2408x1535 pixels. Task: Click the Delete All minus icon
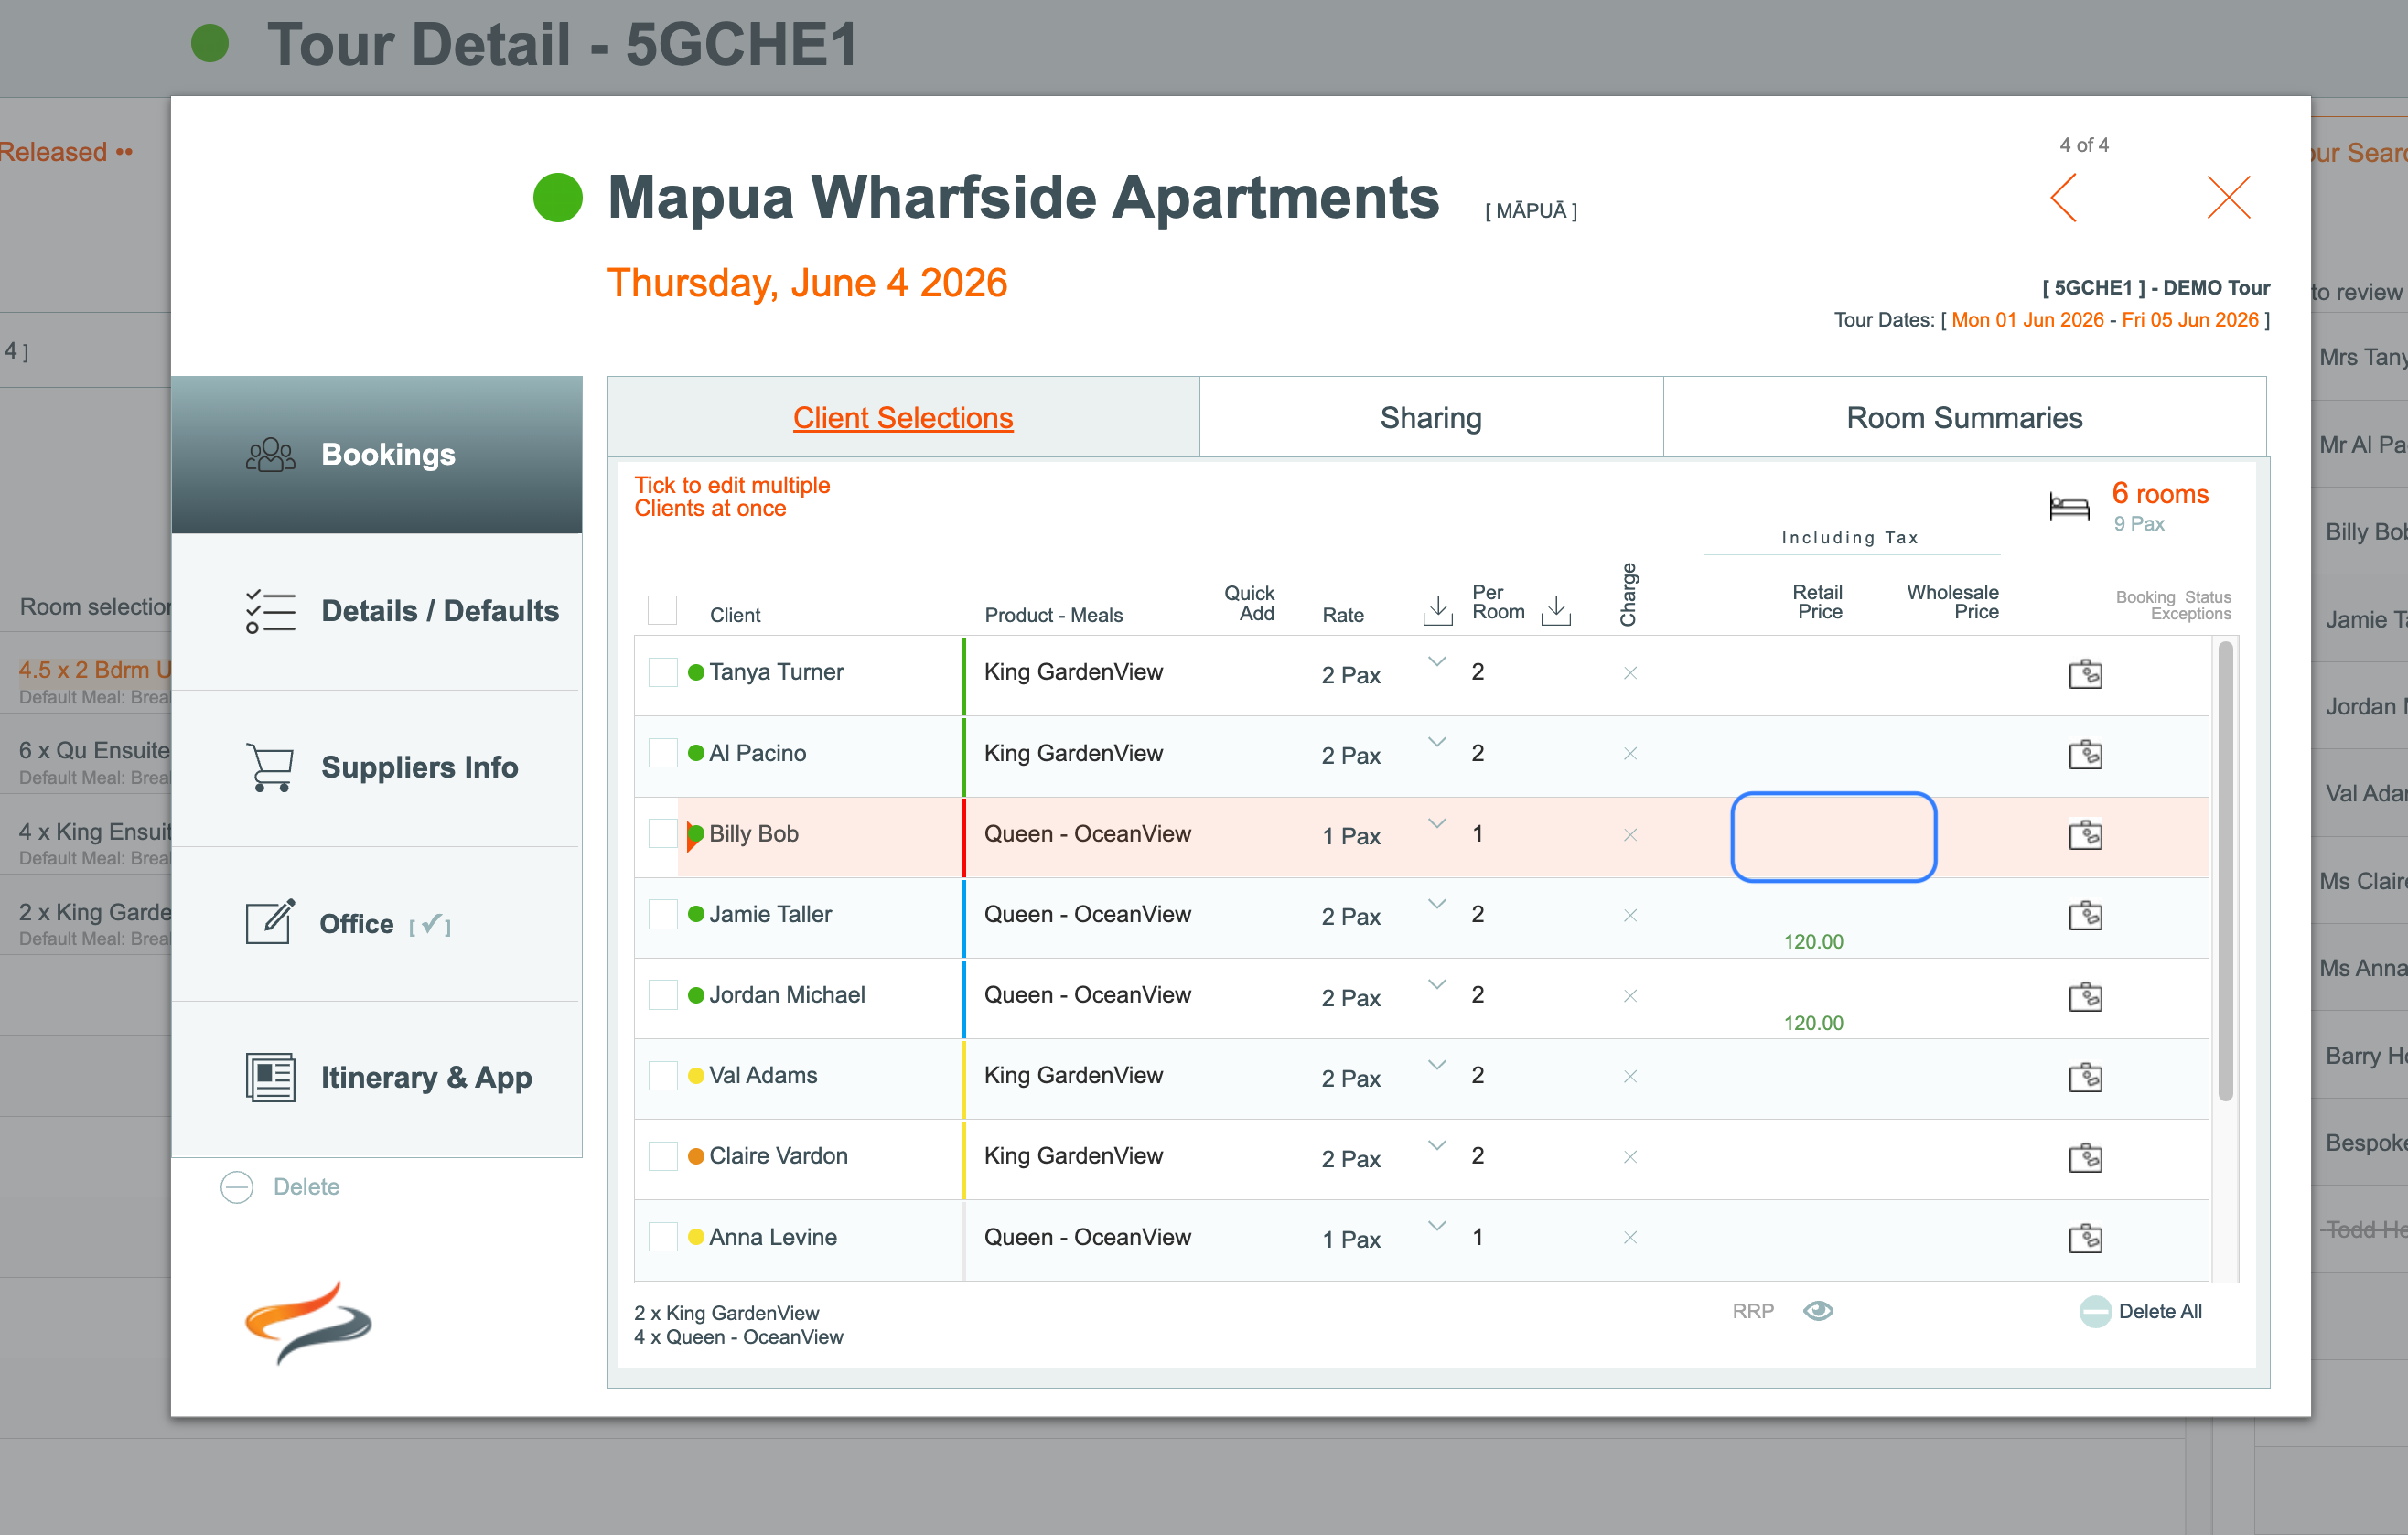click(x=2094, y=1311)
